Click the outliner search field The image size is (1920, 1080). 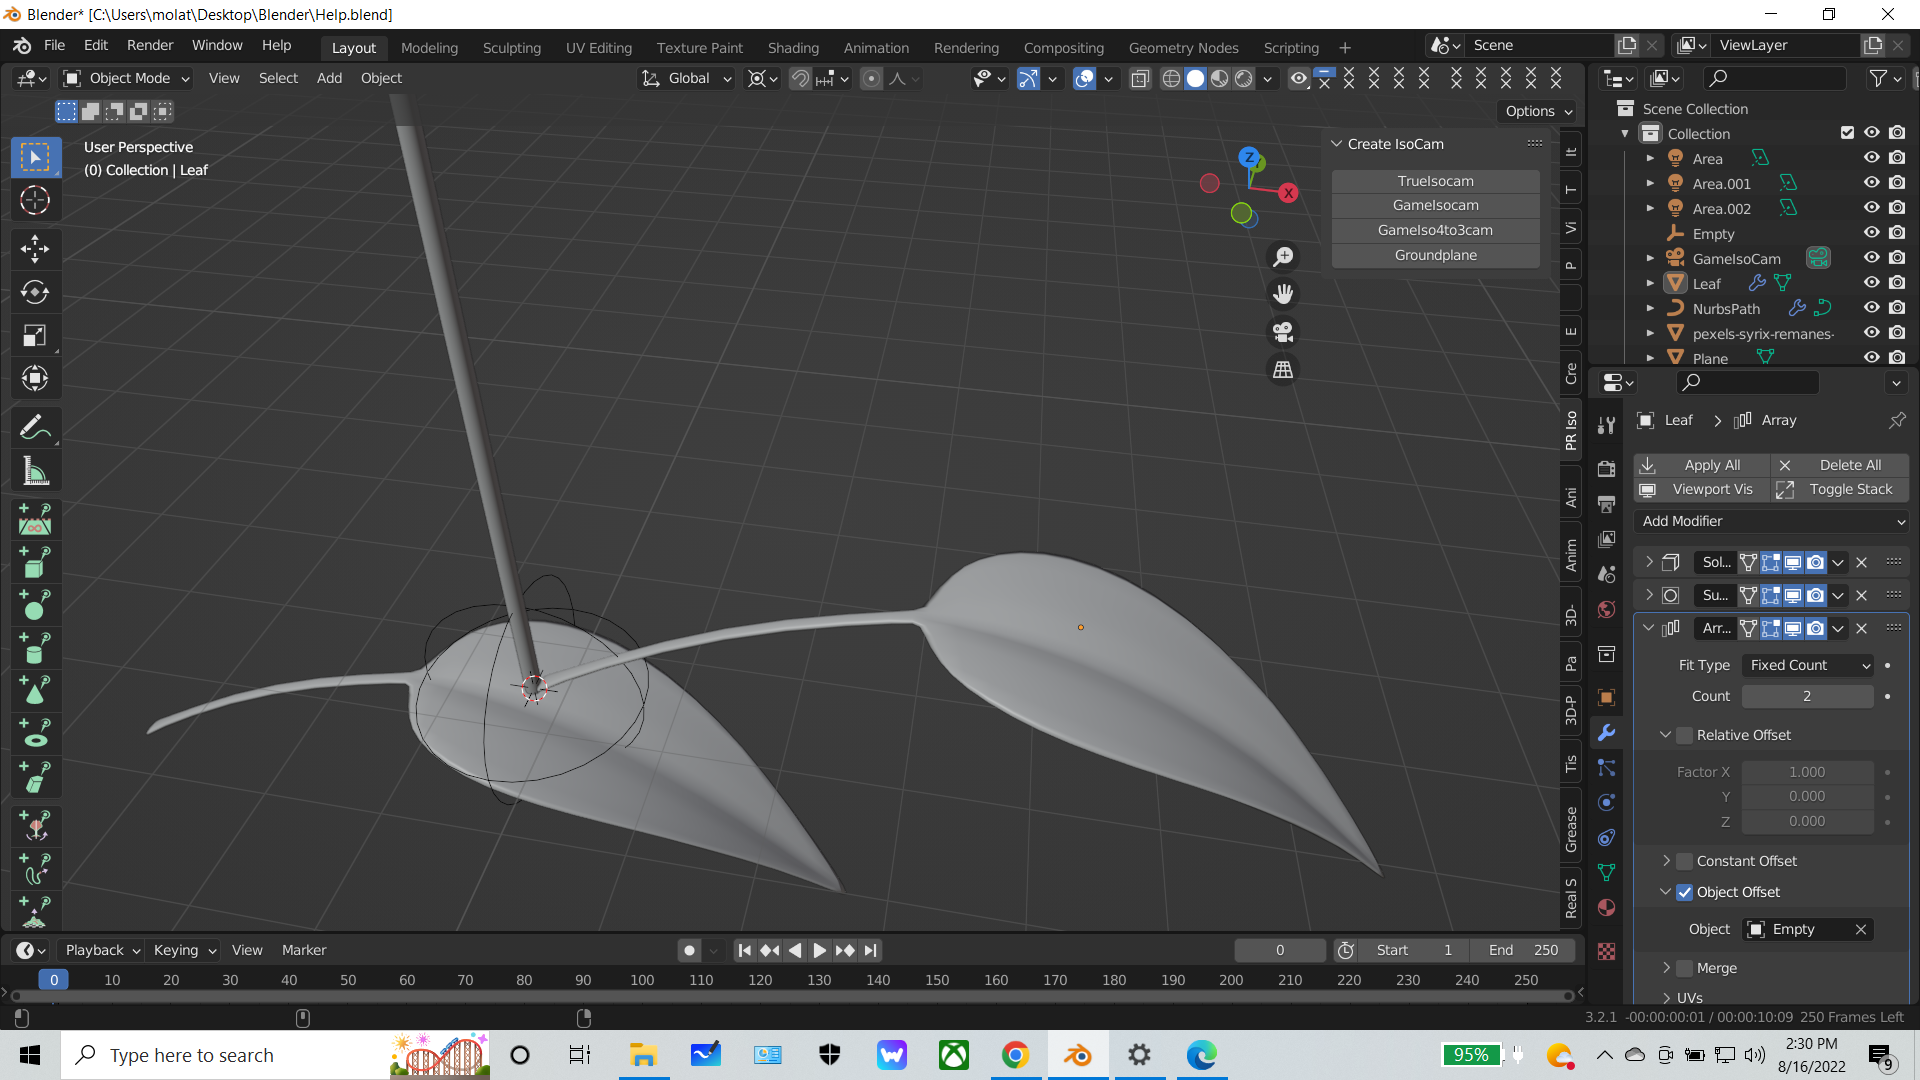point(1774,78)
